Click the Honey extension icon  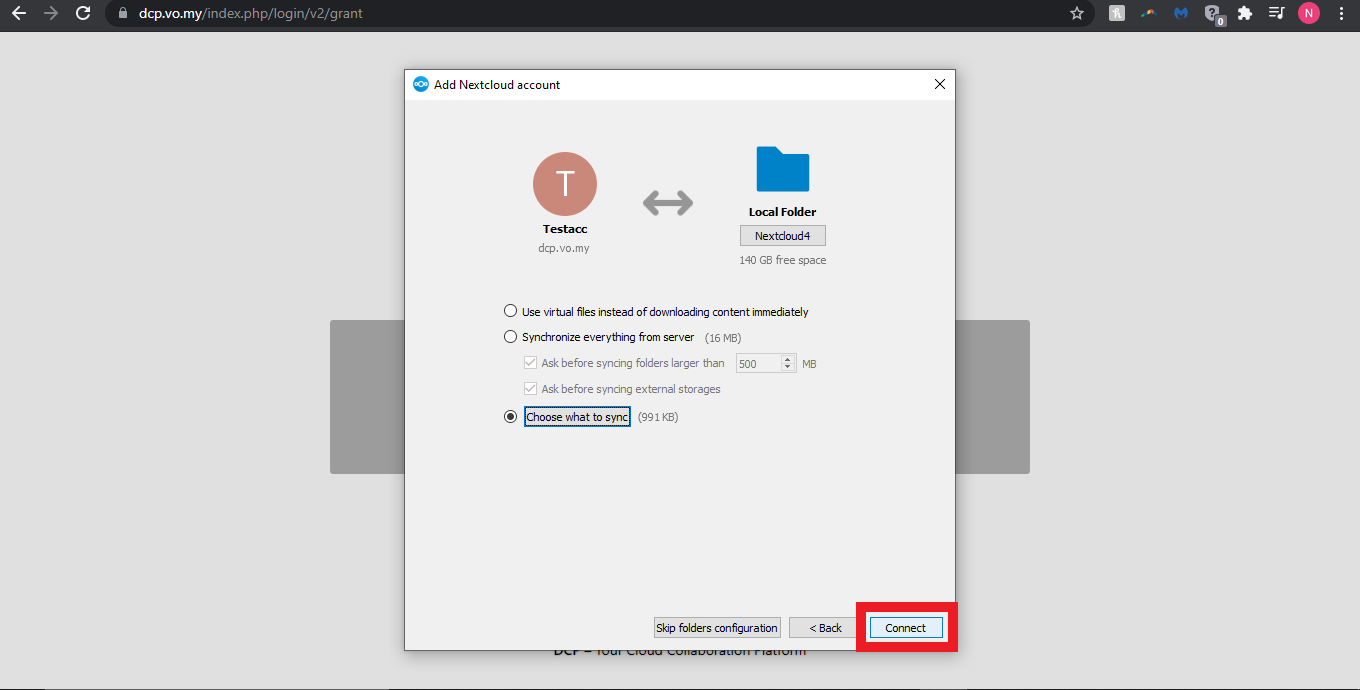(1117, 14)
